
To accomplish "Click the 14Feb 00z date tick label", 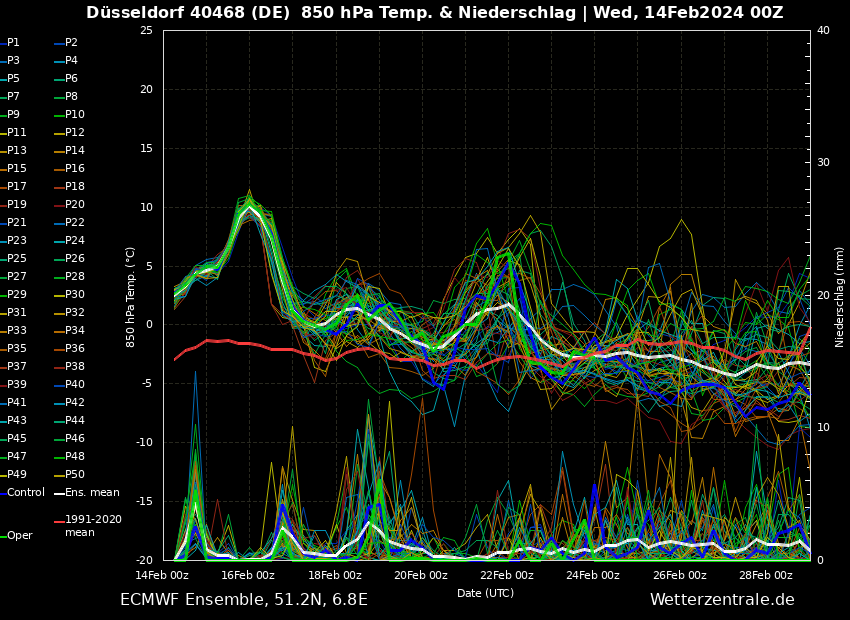I will 162,575.
